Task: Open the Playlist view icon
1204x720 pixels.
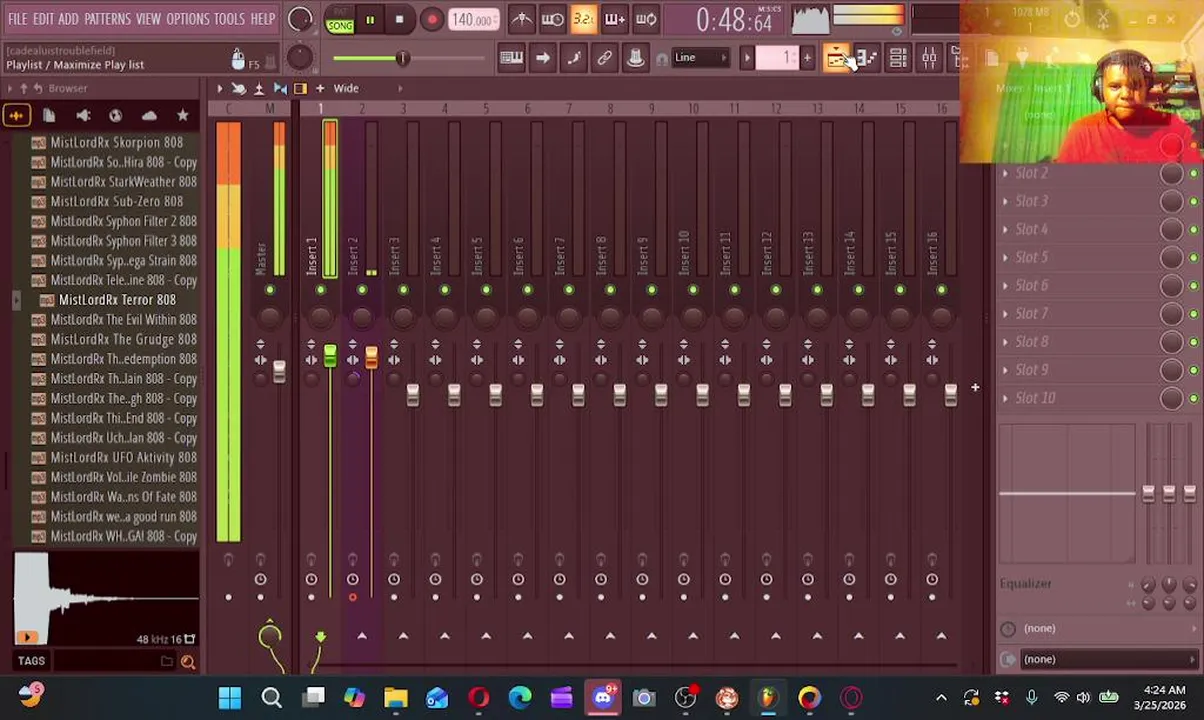Action: click(837, 58)
